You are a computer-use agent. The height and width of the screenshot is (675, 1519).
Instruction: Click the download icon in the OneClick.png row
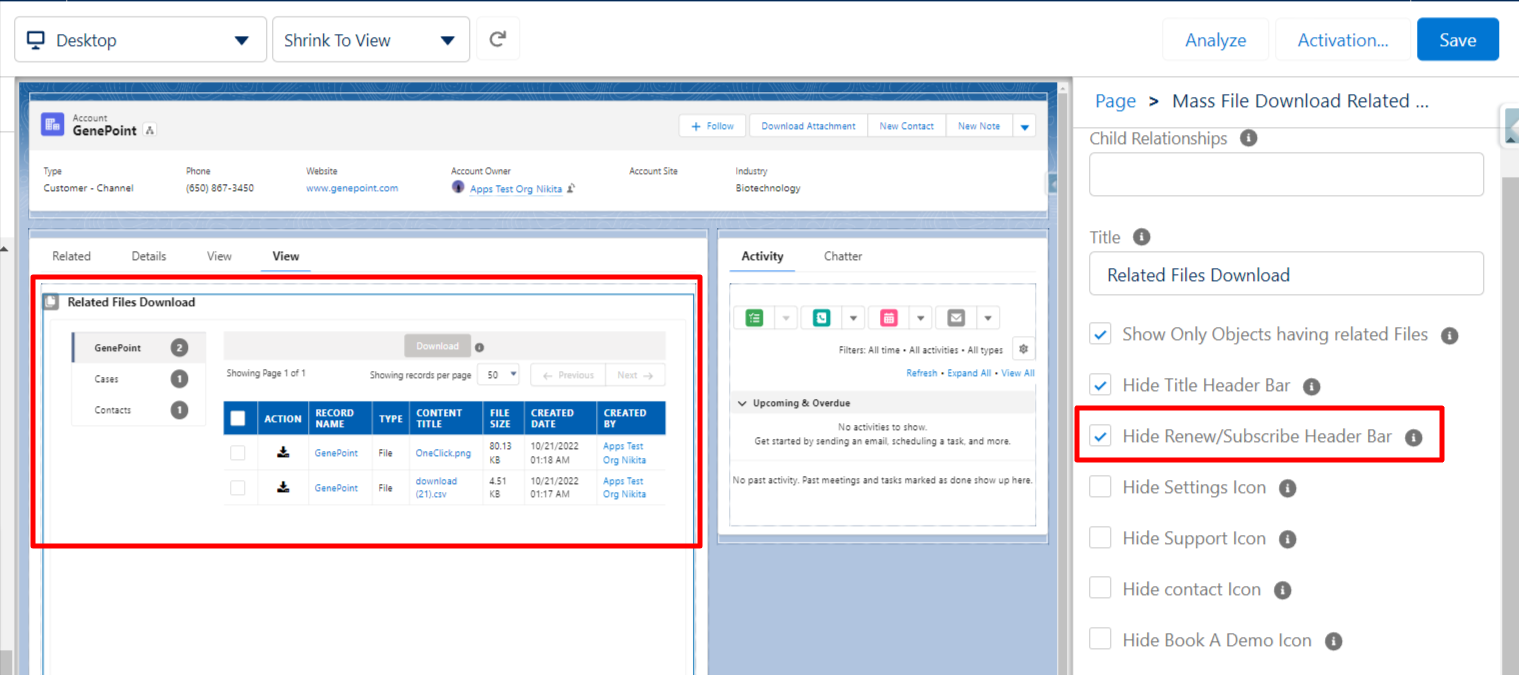[x=283, y=453]
